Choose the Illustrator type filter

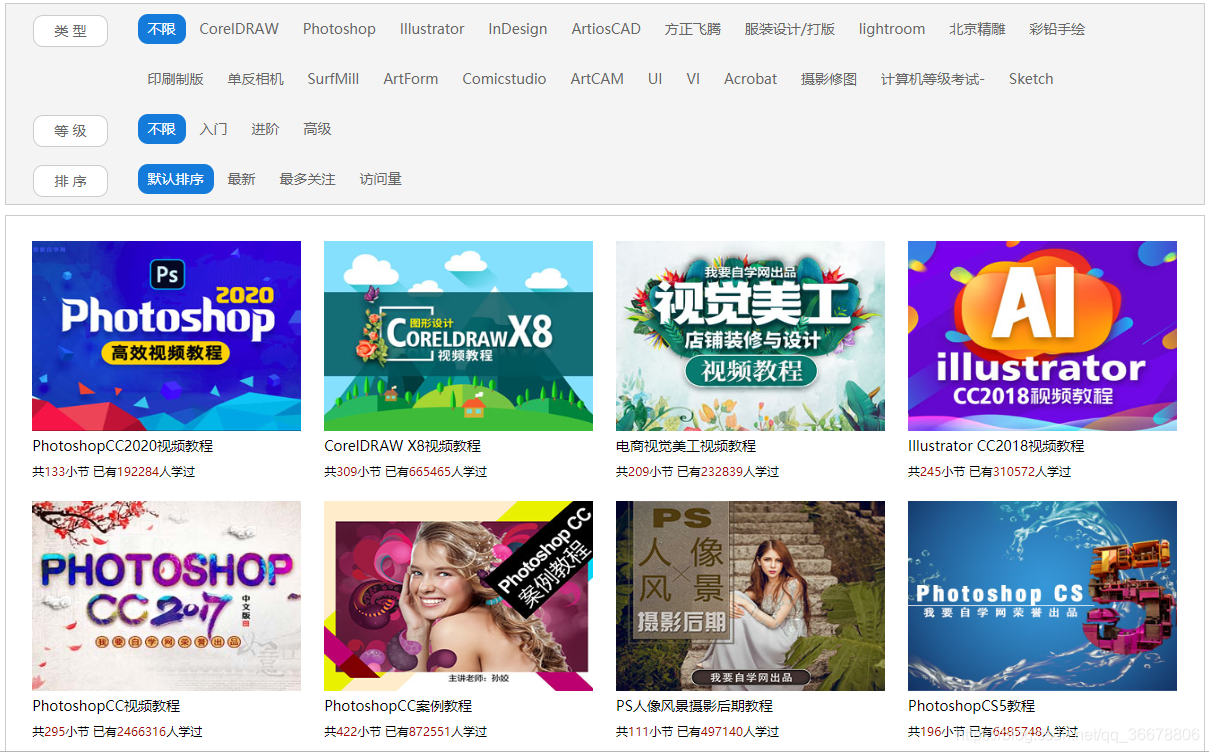coord(432,29)
